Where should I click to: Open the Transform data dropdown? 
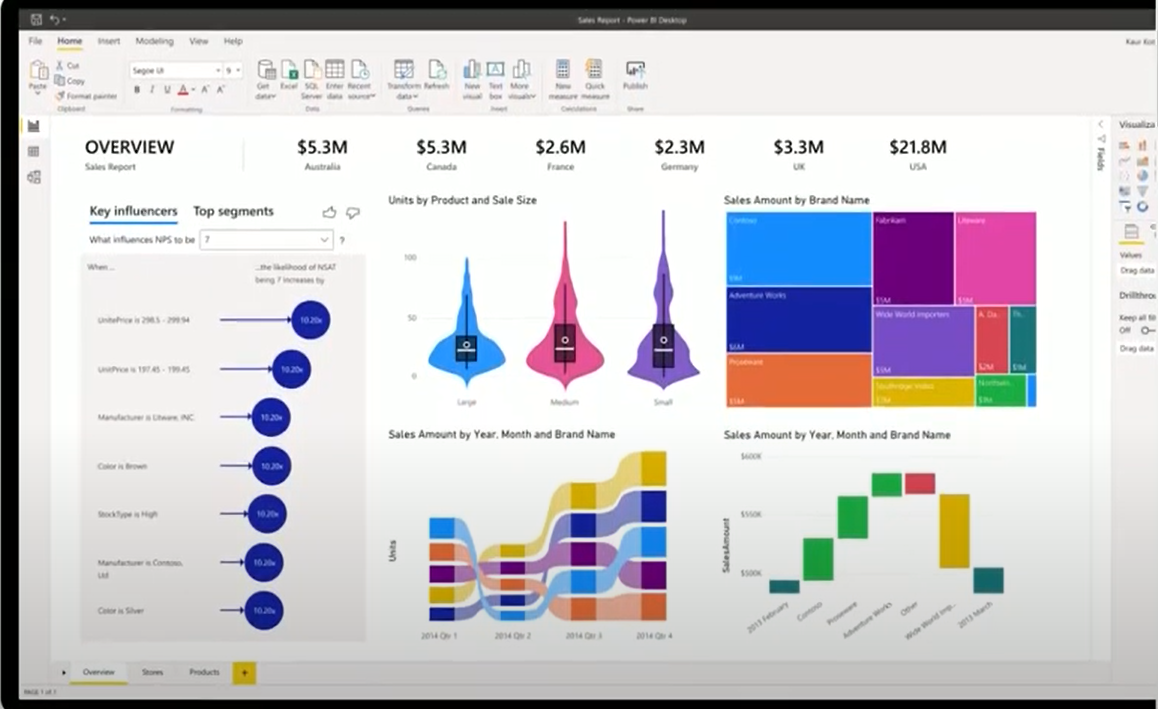tap(404, 91)
